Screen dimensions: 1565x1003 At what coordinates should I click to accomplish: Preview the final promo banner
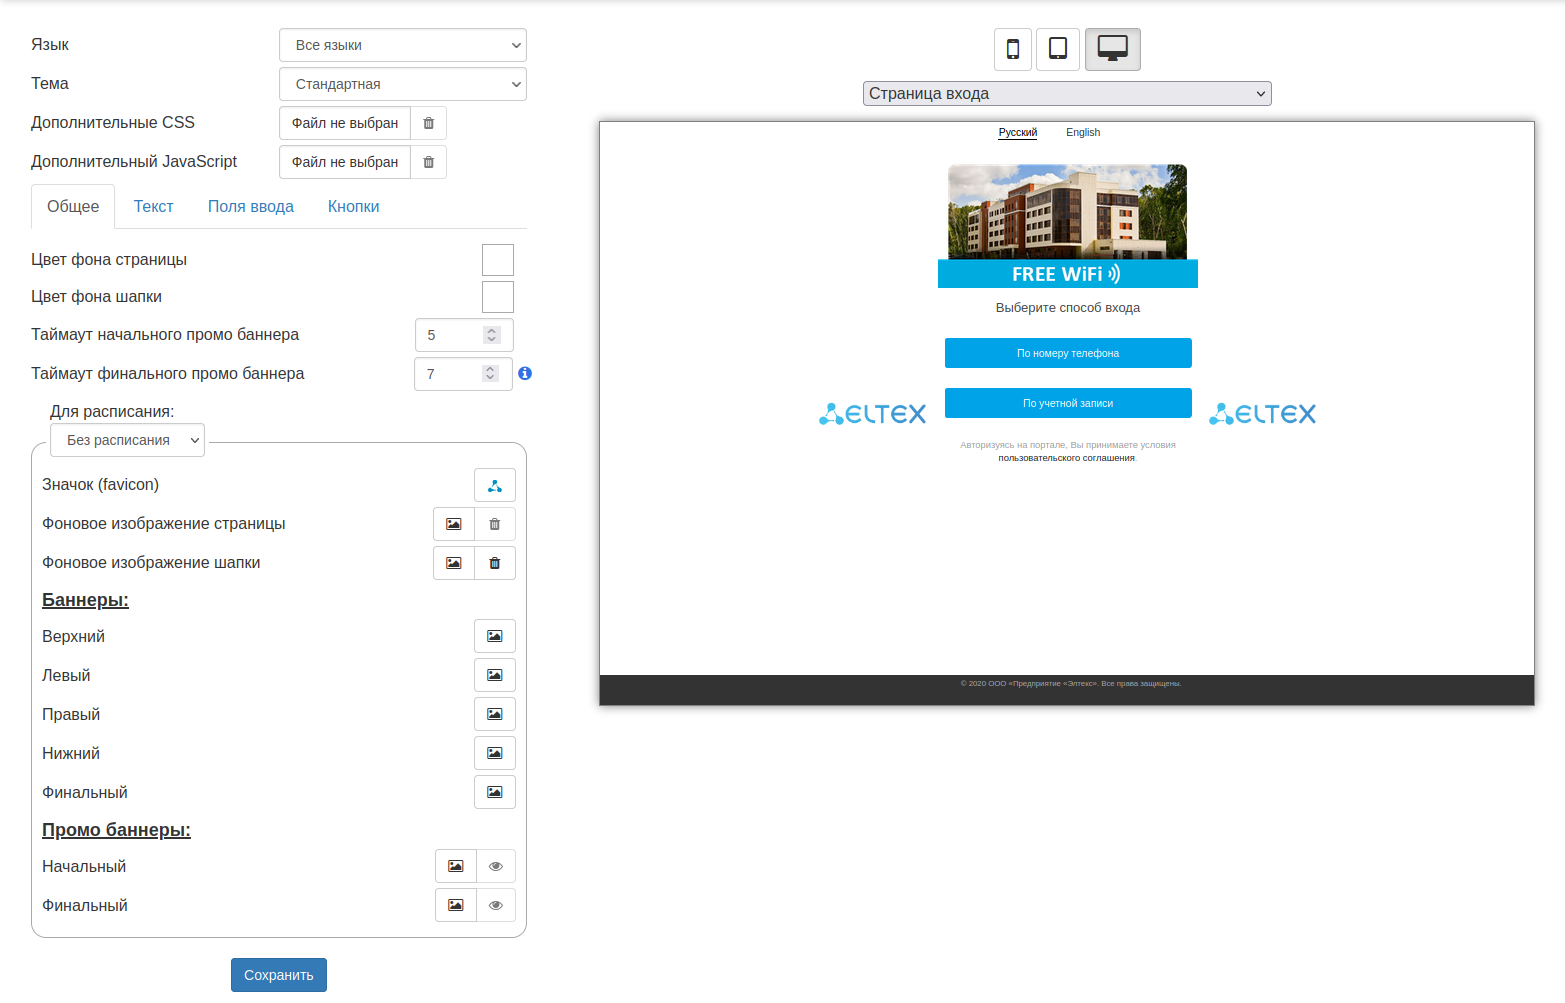pyautogui.click(x=495, y=905)
